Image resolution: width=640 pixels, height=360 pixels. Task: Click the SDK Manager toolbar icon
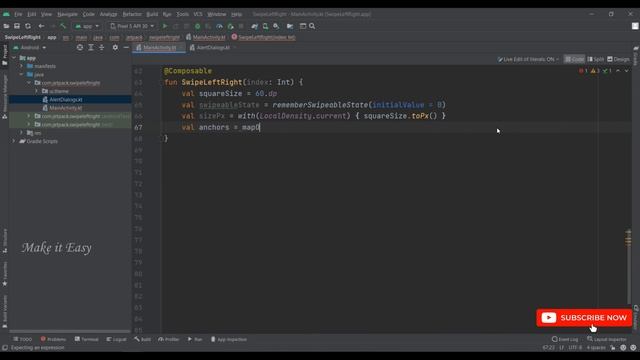(x=276, y=26)
